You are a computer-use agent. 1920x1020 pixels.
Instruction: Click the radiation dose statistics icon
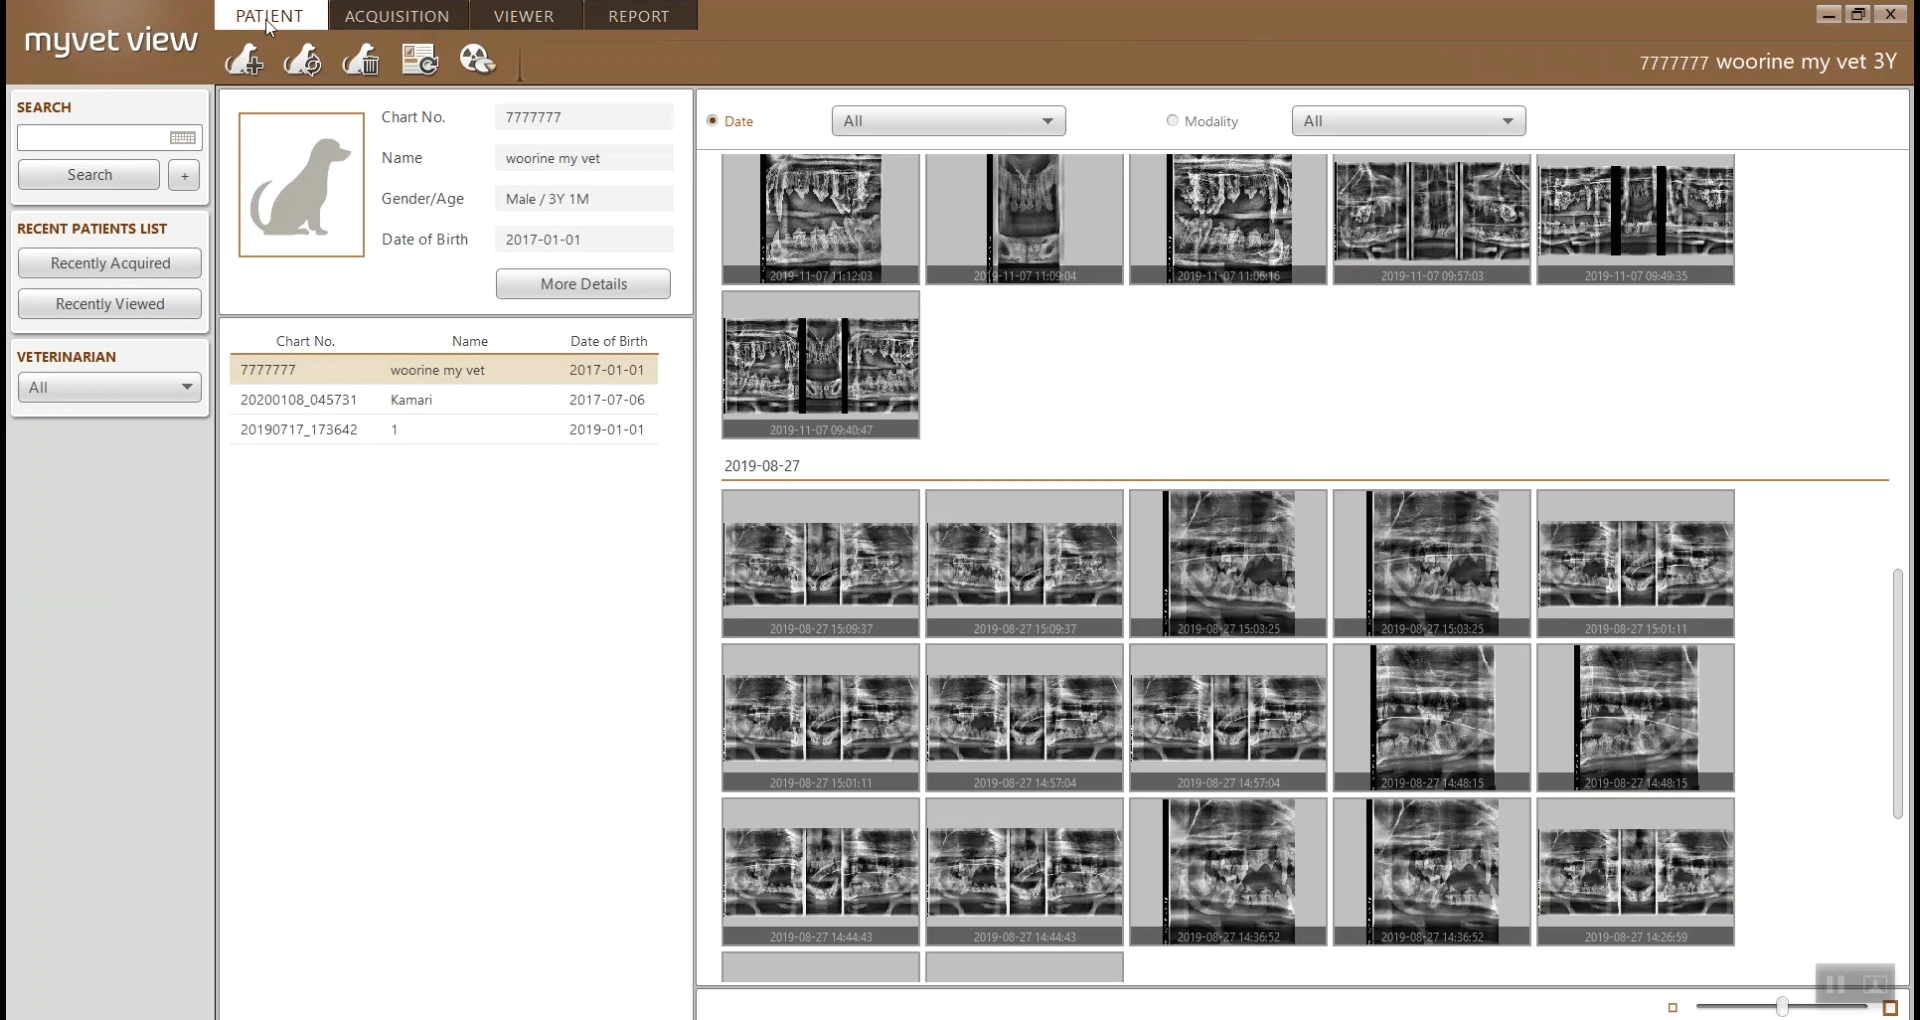point(477,60)
